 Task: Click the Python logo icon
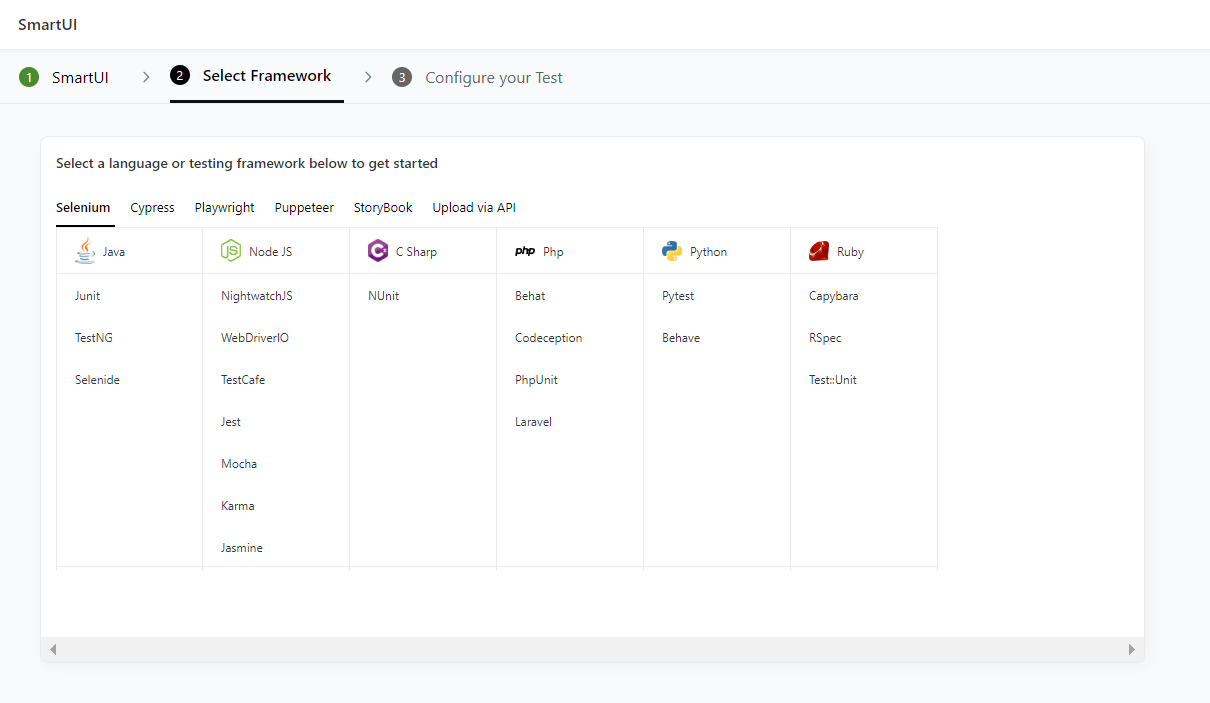coord(672,251)
